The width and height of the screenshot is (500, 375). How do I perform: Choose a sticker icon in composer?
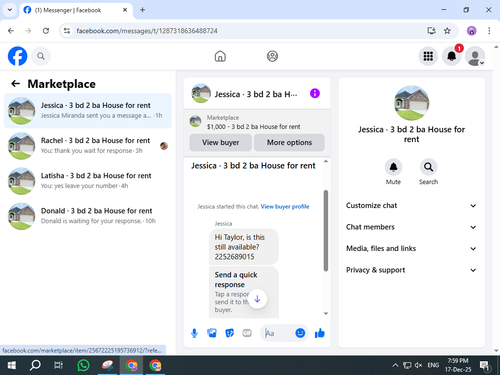(230, 333)
